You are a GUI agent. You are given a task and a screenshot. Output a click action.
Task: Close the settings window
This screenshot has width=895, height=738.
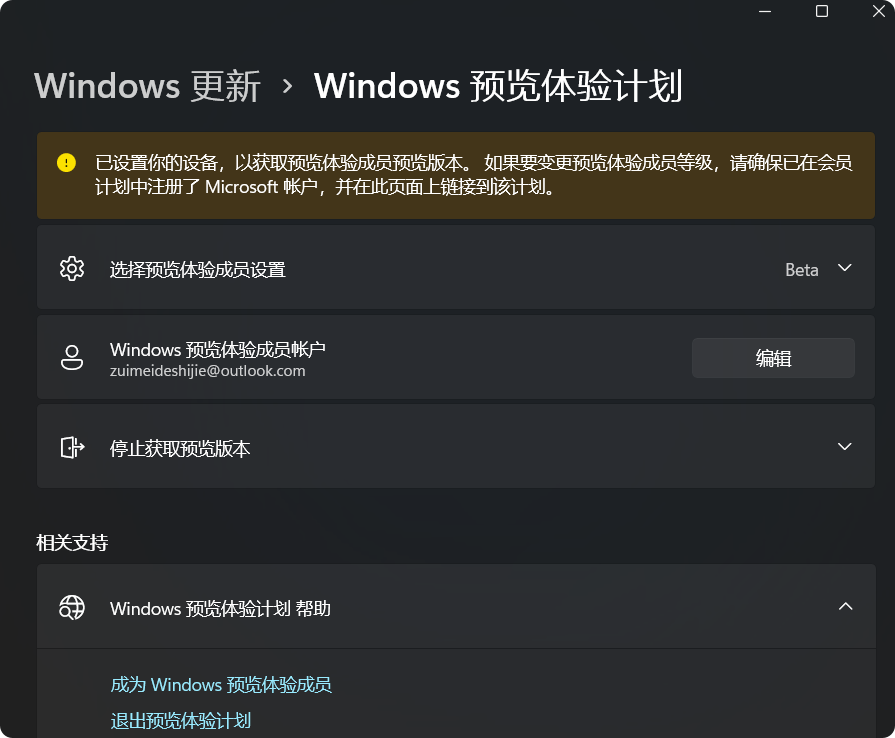pos(879,11)
